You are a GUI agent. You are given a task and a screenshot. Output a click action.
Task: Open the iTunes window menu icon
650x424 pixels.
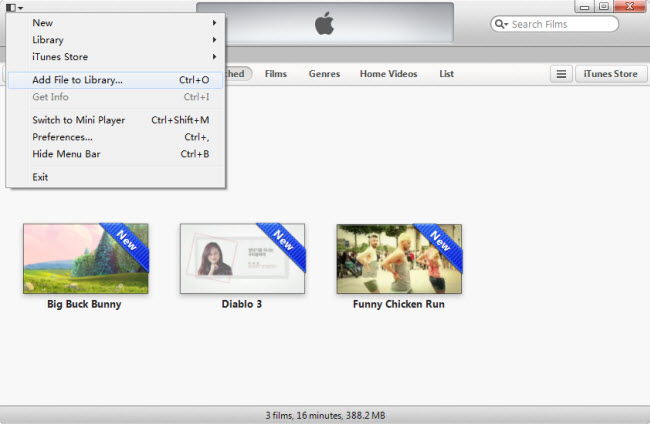[14, 7]
